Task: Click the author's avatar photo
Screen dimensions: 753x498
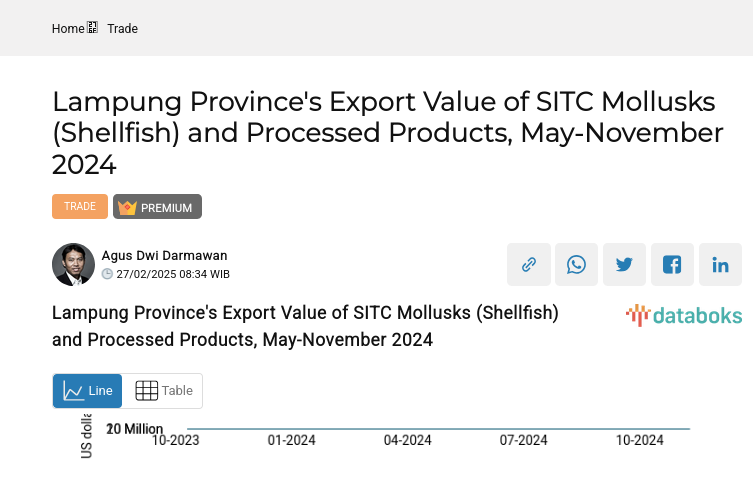Action: tap(73, 265)
